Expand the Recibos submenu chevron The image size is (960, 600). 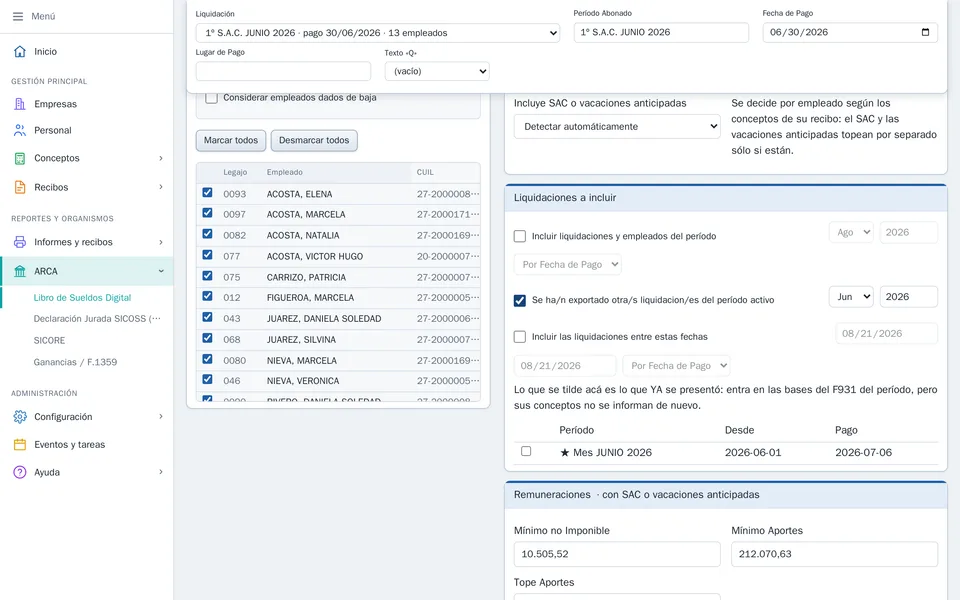(161, 187)
